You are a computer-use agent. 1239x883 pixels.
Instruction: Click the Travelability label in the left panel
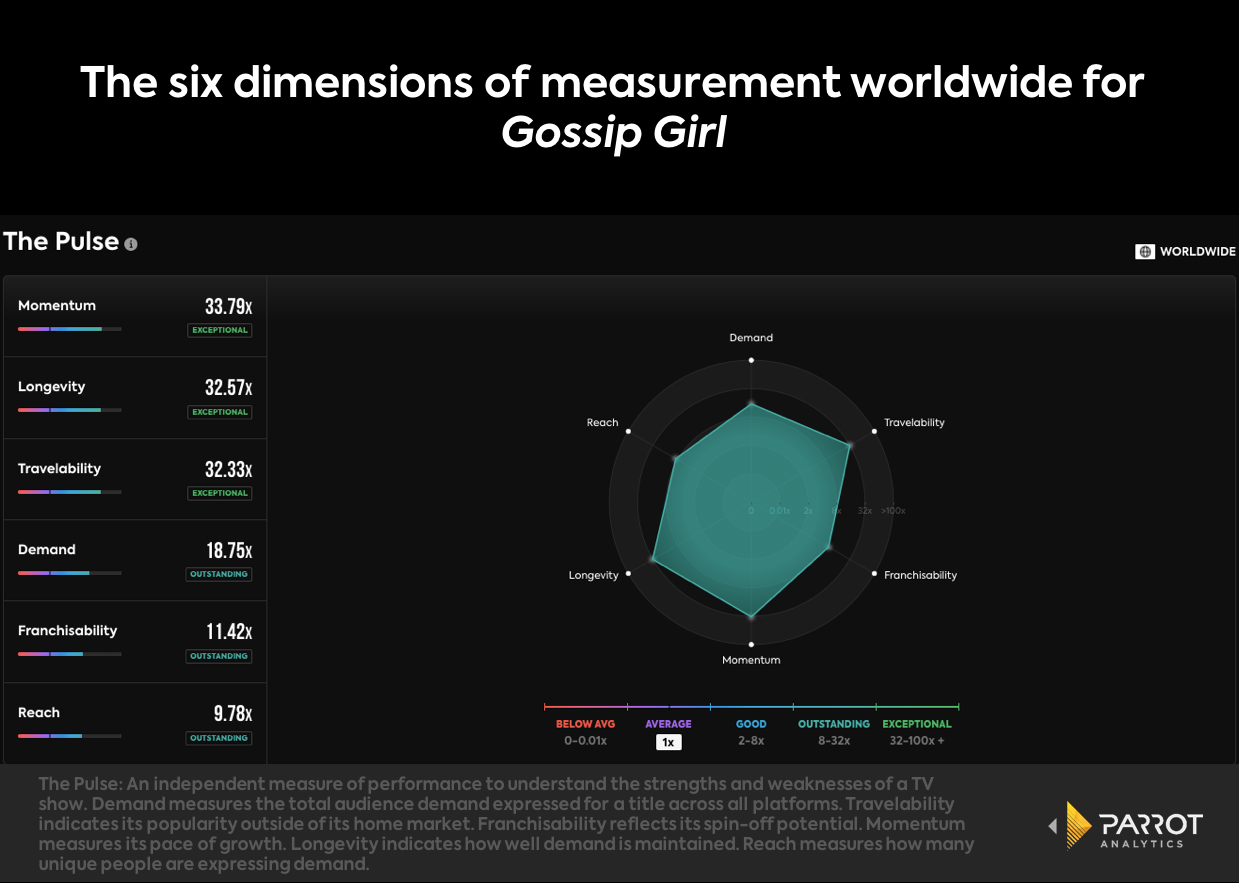point(59,468)
